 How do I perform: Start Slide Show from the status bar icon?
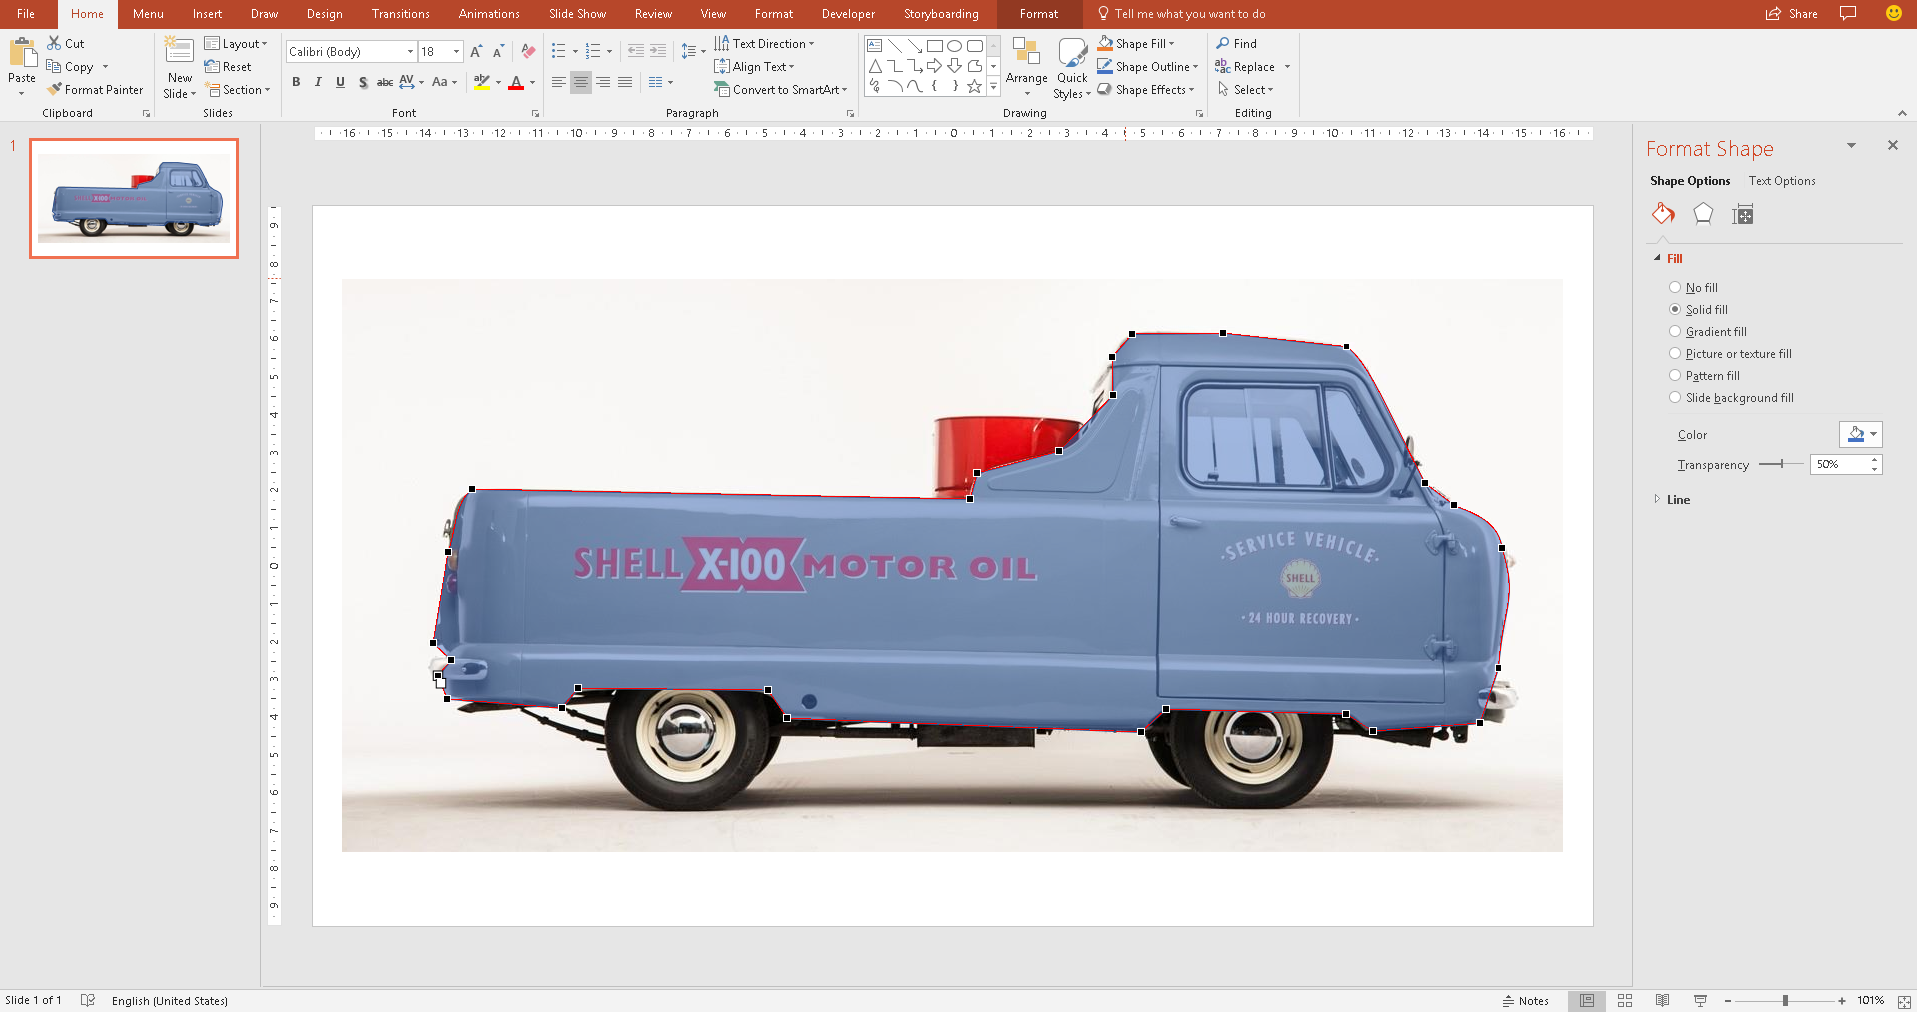tap(1700, 1000)
